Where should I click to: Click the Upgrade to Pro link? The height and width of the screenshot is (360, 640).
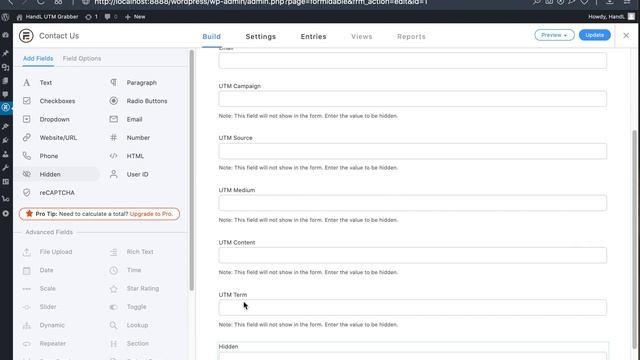coord(151,214)
